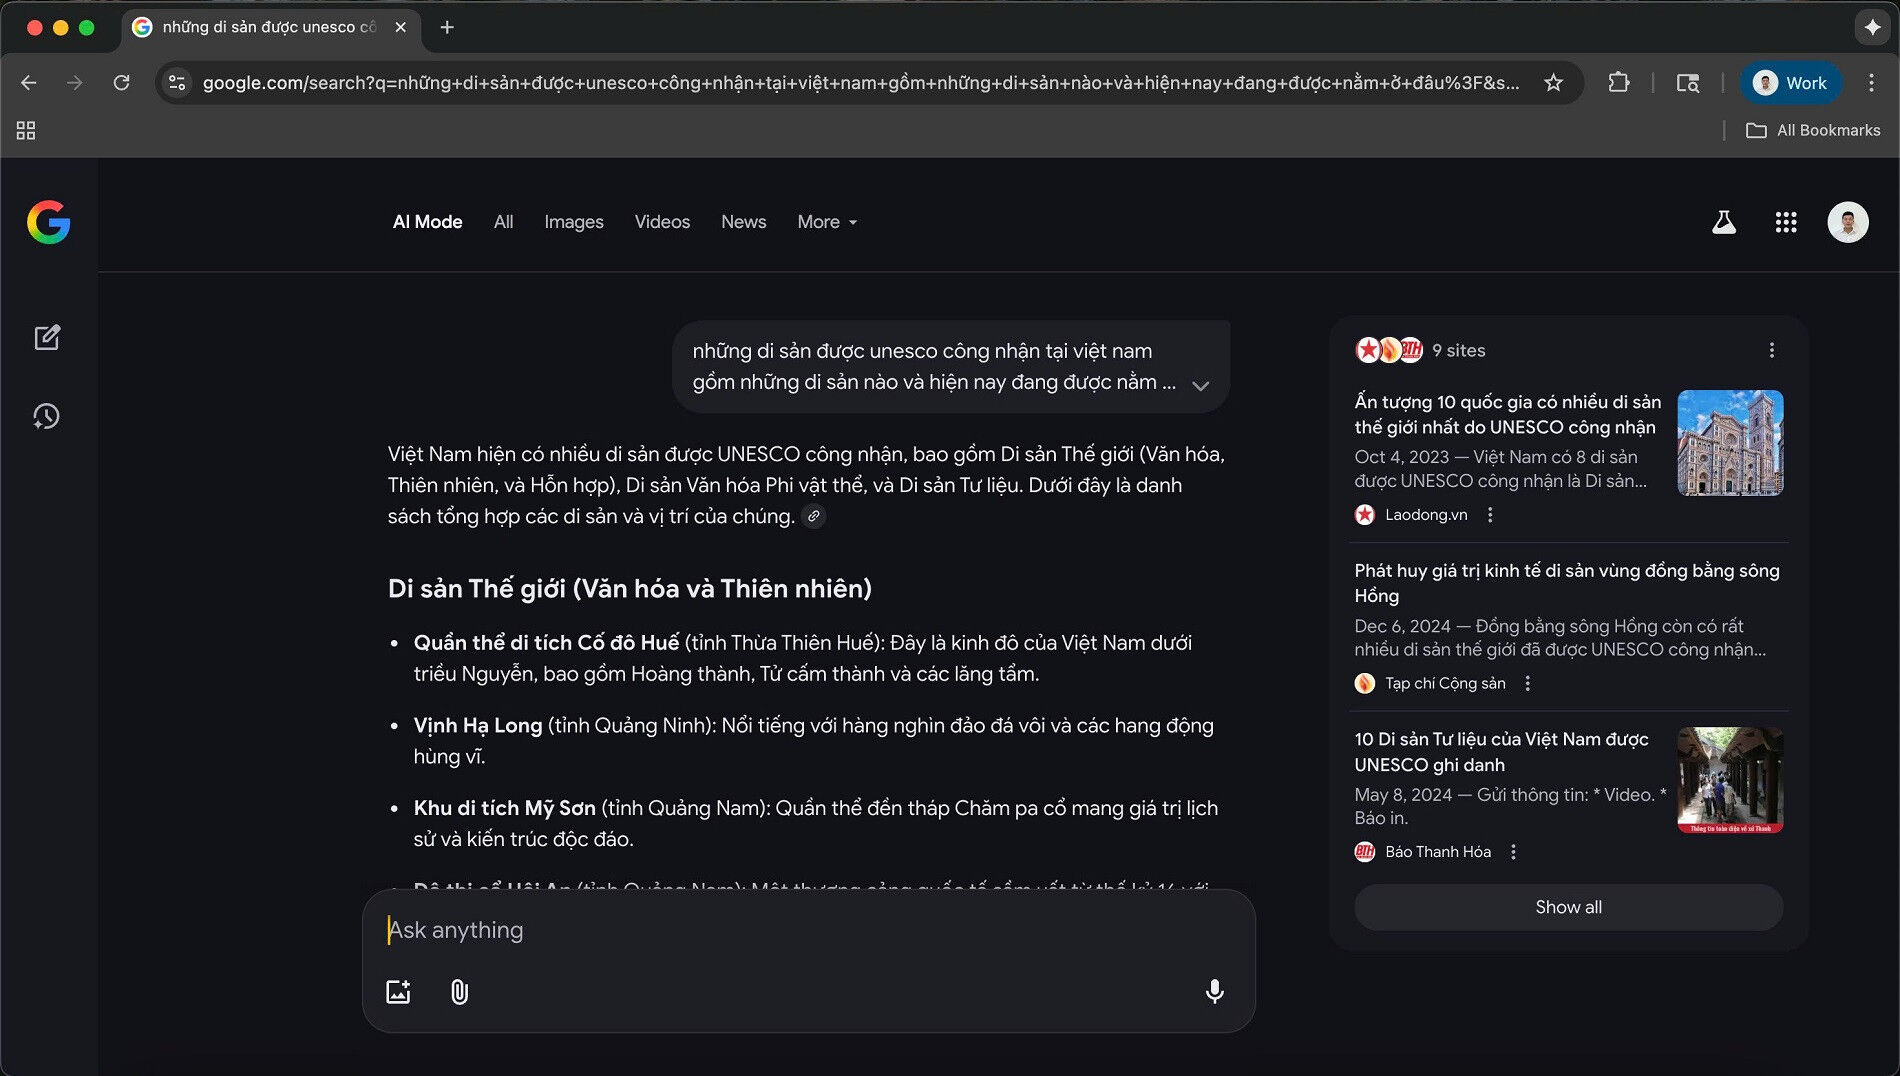Click the microphone icon to speak a question

1213,992
